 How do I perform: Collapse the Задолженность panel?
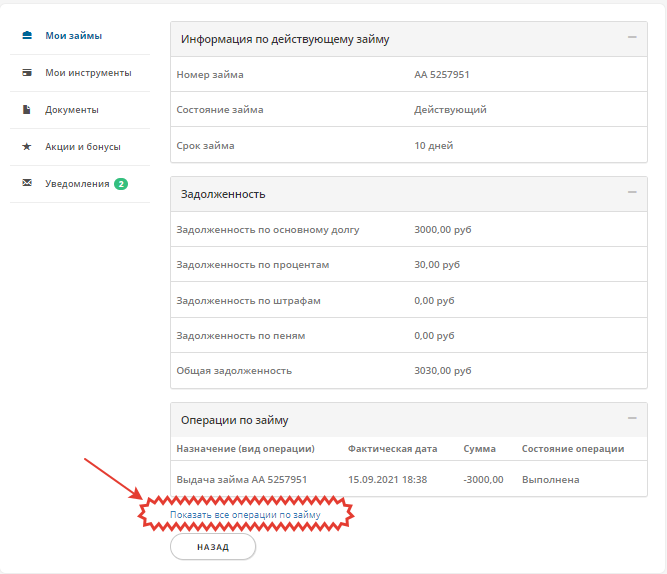pyautogui.click(x=632, y=192)
